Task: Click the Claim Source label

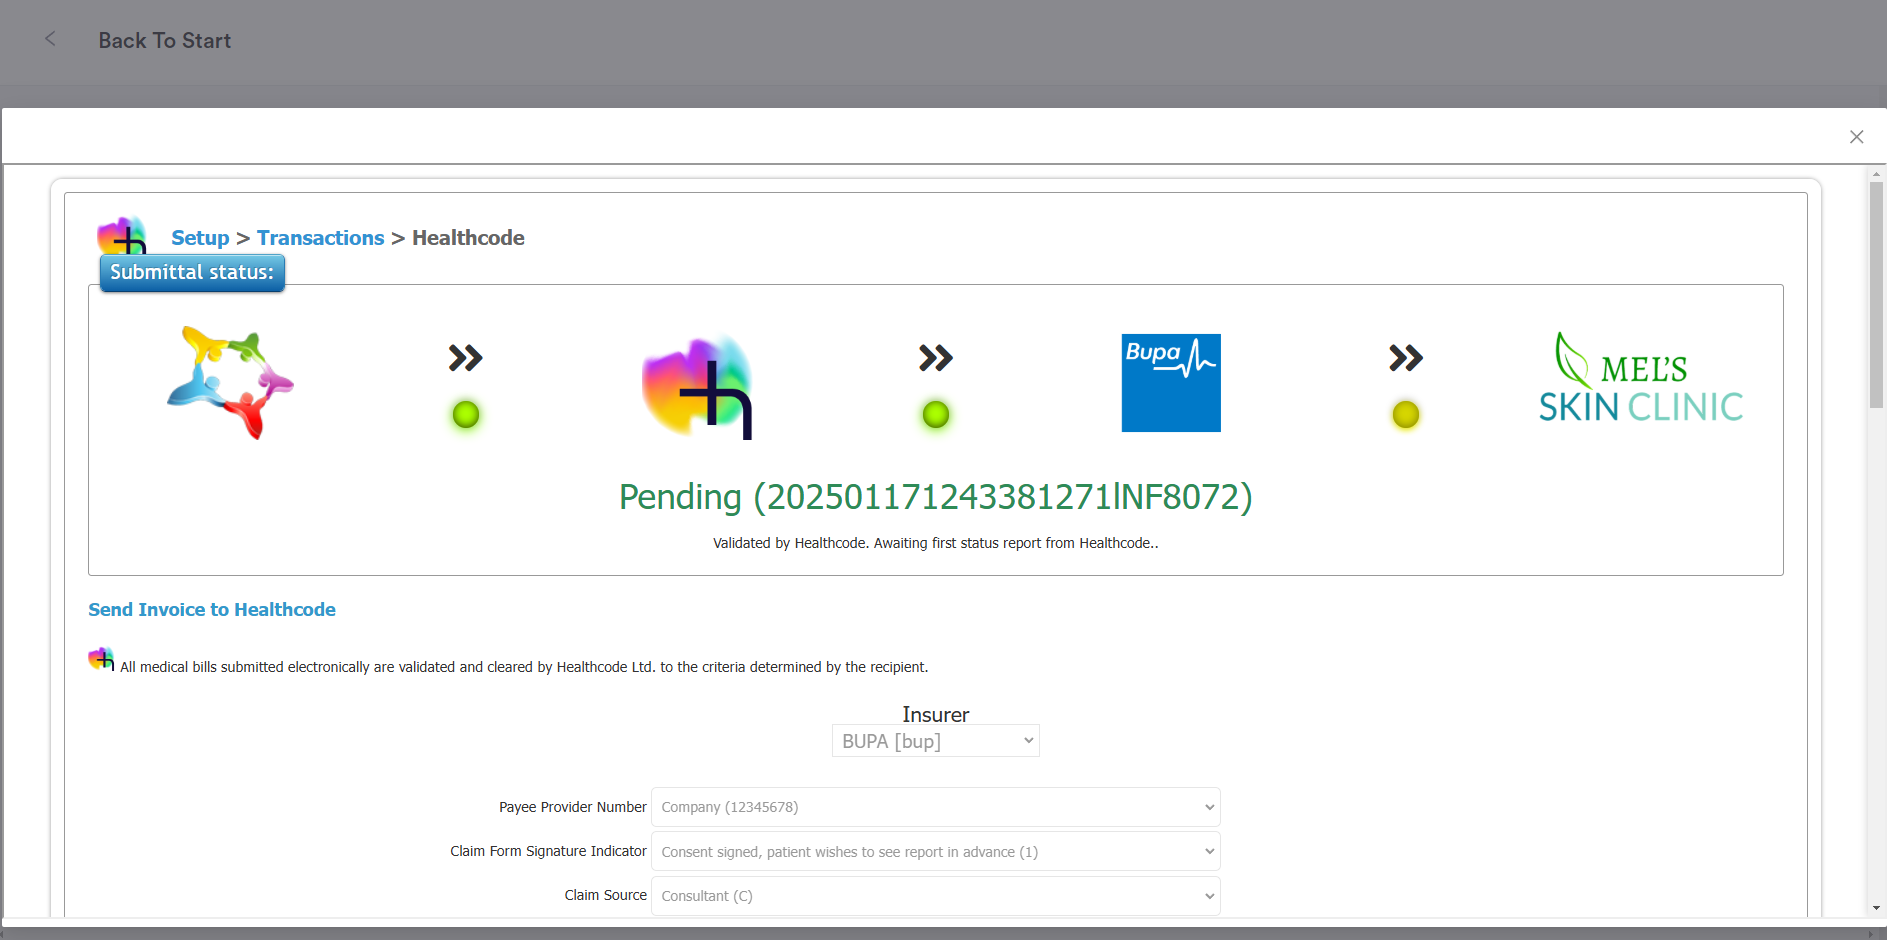Action: pos(605,895)
